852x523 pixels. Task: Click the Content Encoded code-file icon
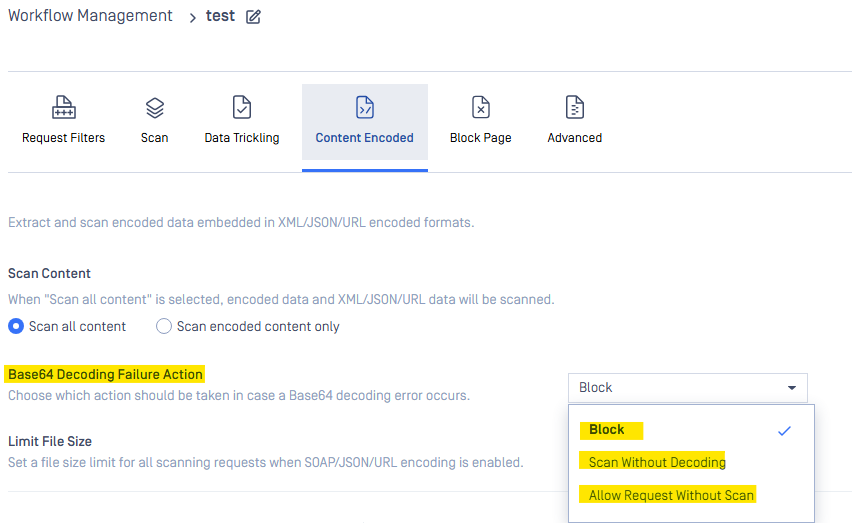point(364,108)
